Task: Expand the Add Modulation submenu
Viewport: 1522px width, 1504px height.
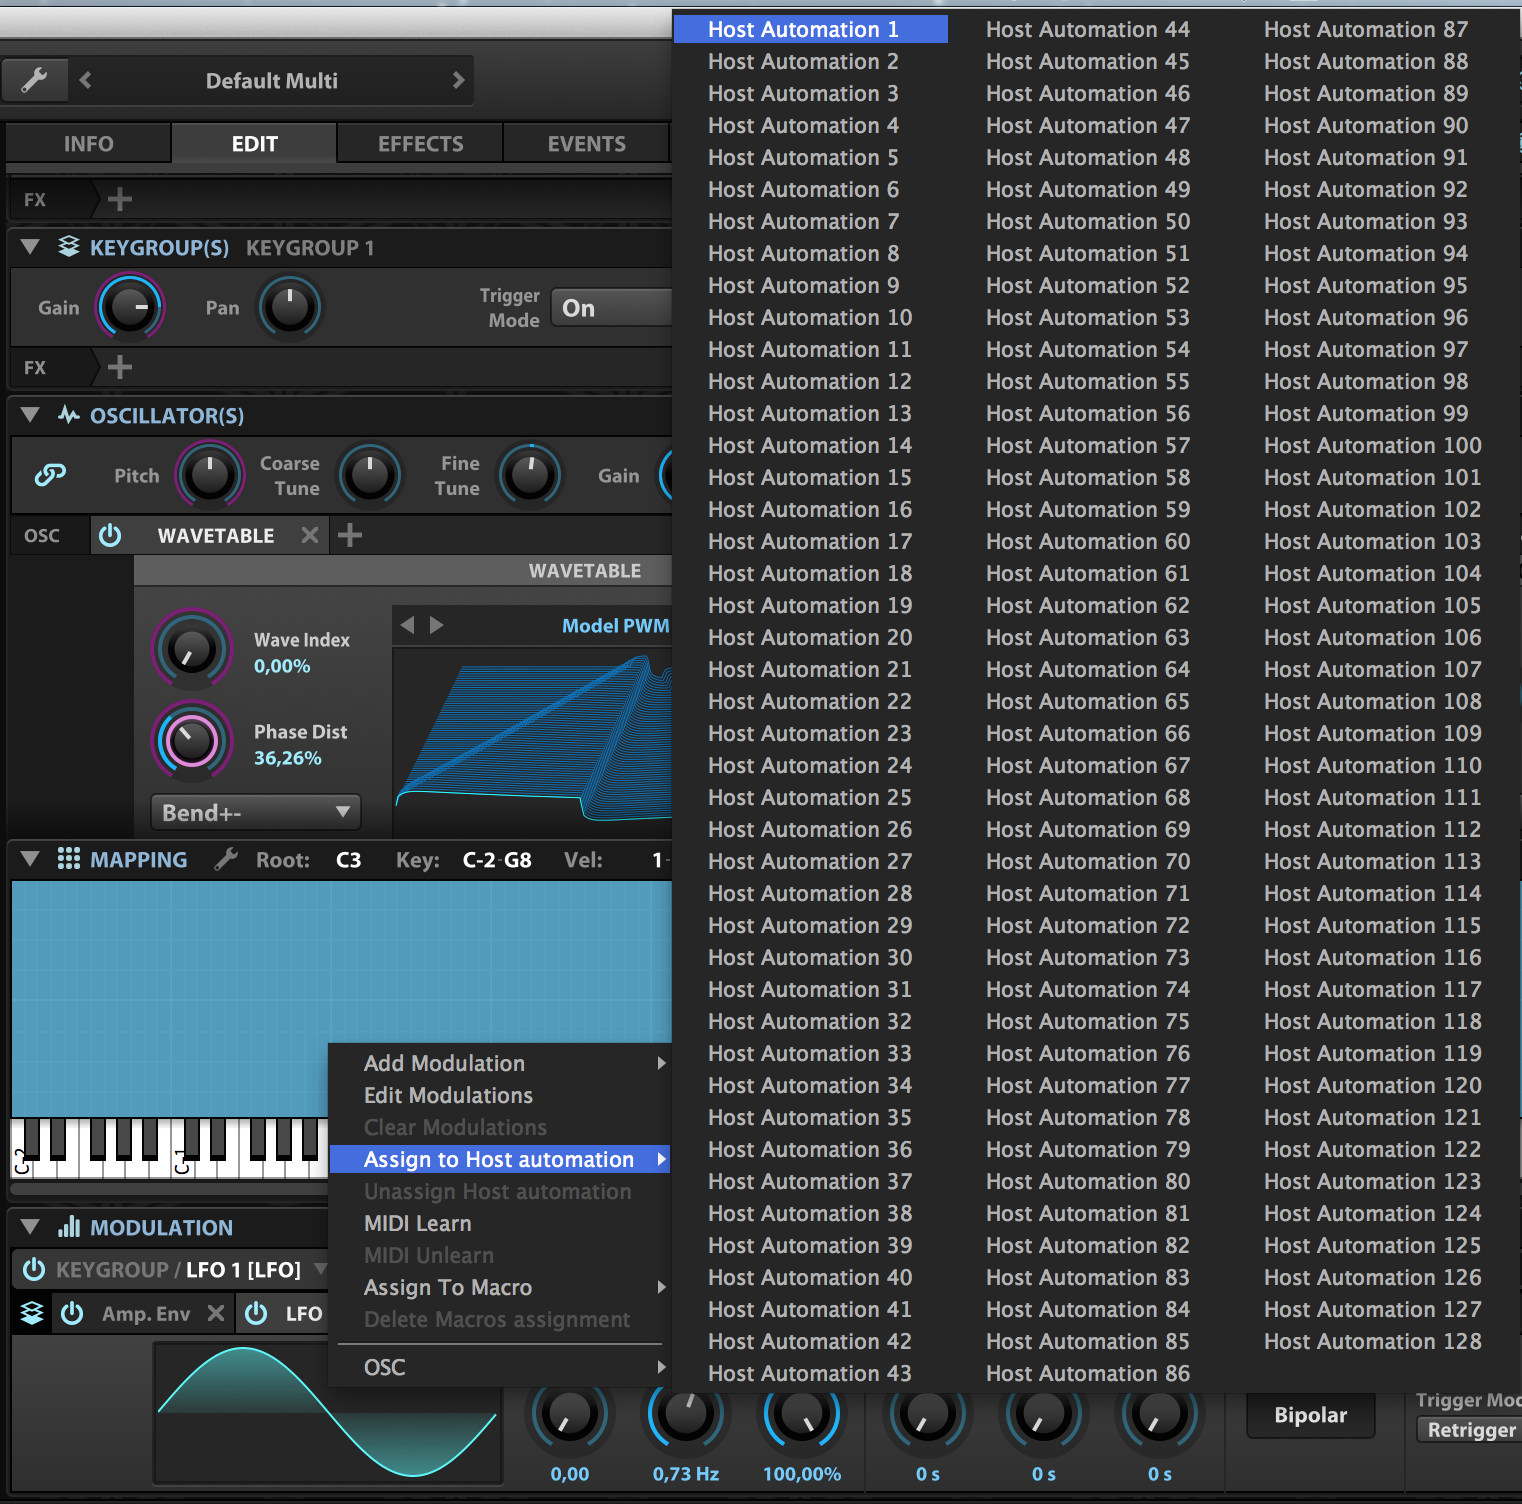Action: tap(500, 1063)
